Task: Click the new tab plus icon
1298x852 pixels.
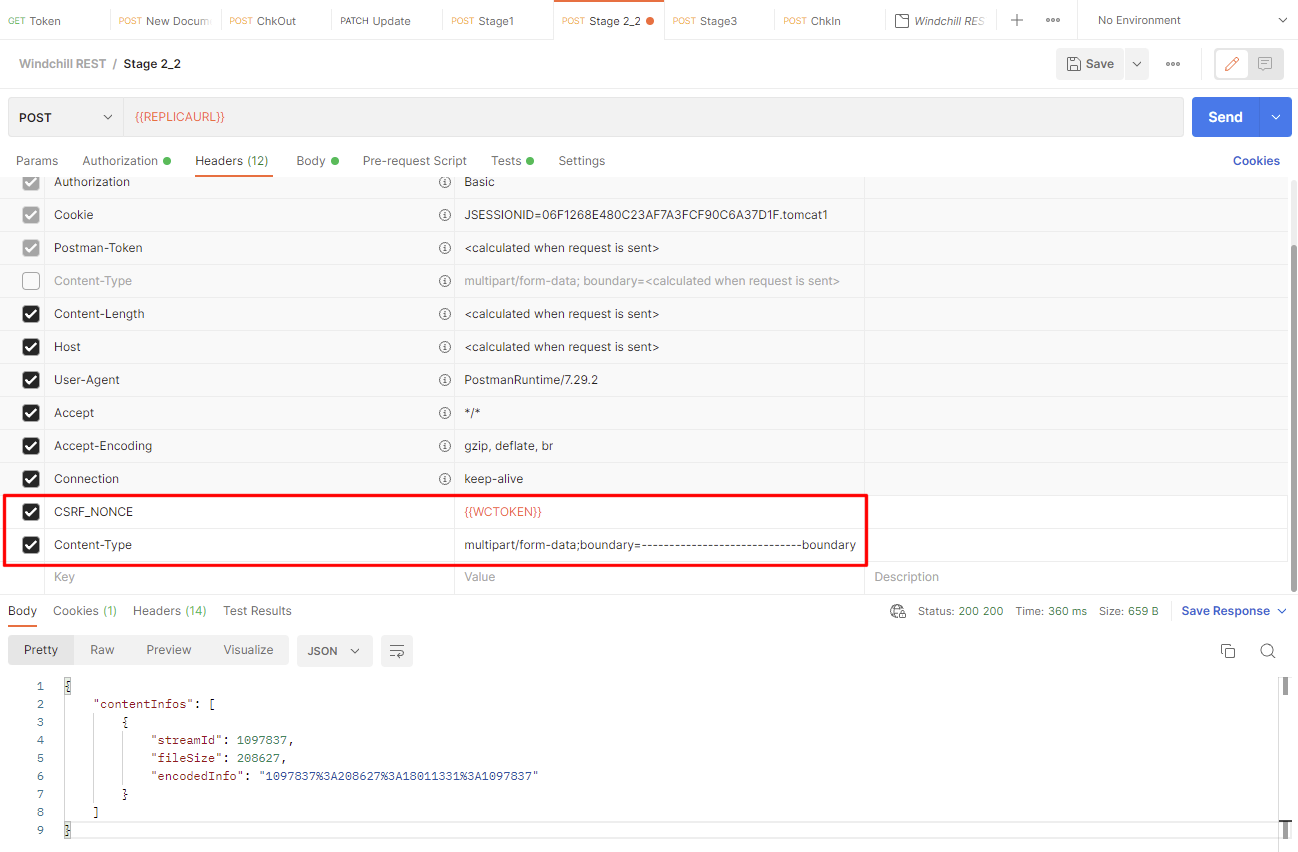Action: pos(1017,20)
